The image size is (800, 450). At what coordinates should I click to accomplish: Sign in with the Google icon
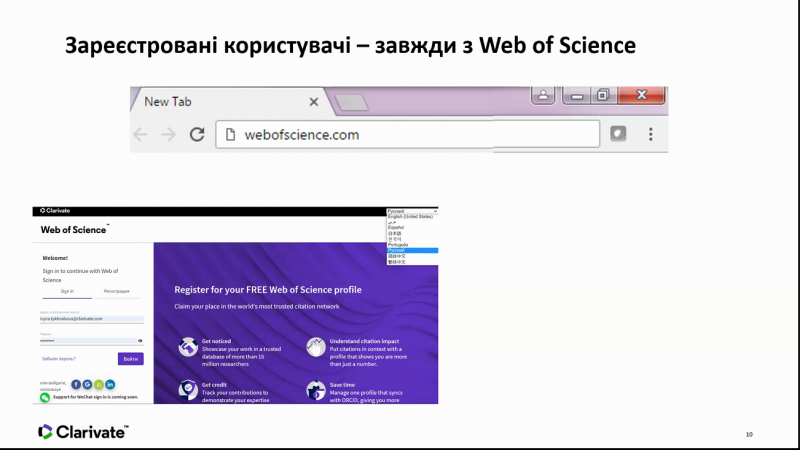point(87,384)
